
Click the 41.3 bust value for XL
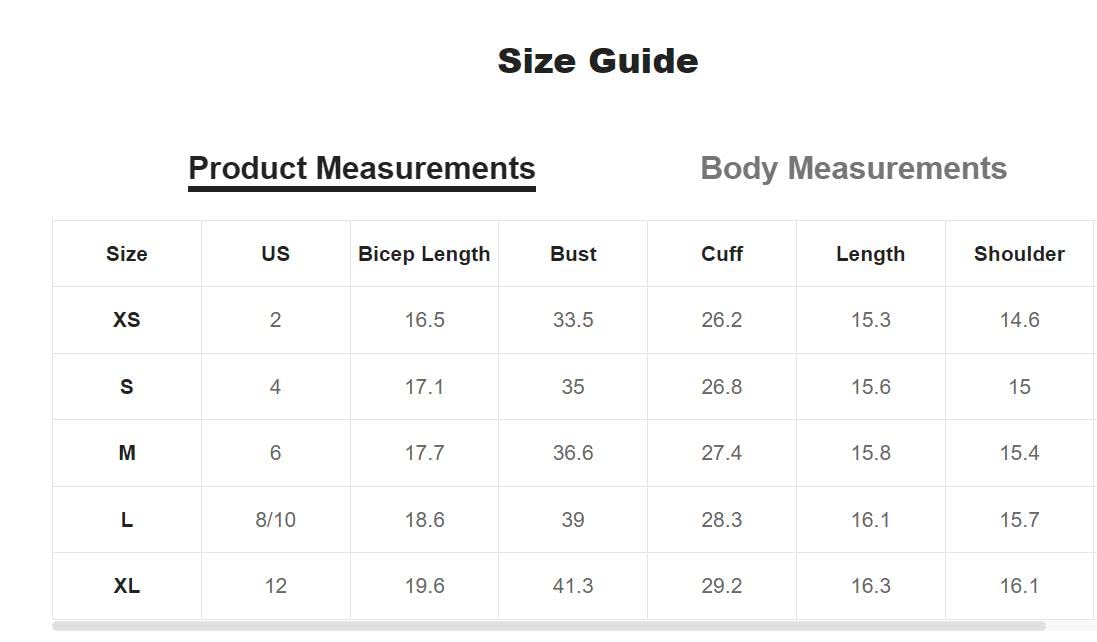tap(573, 585)
